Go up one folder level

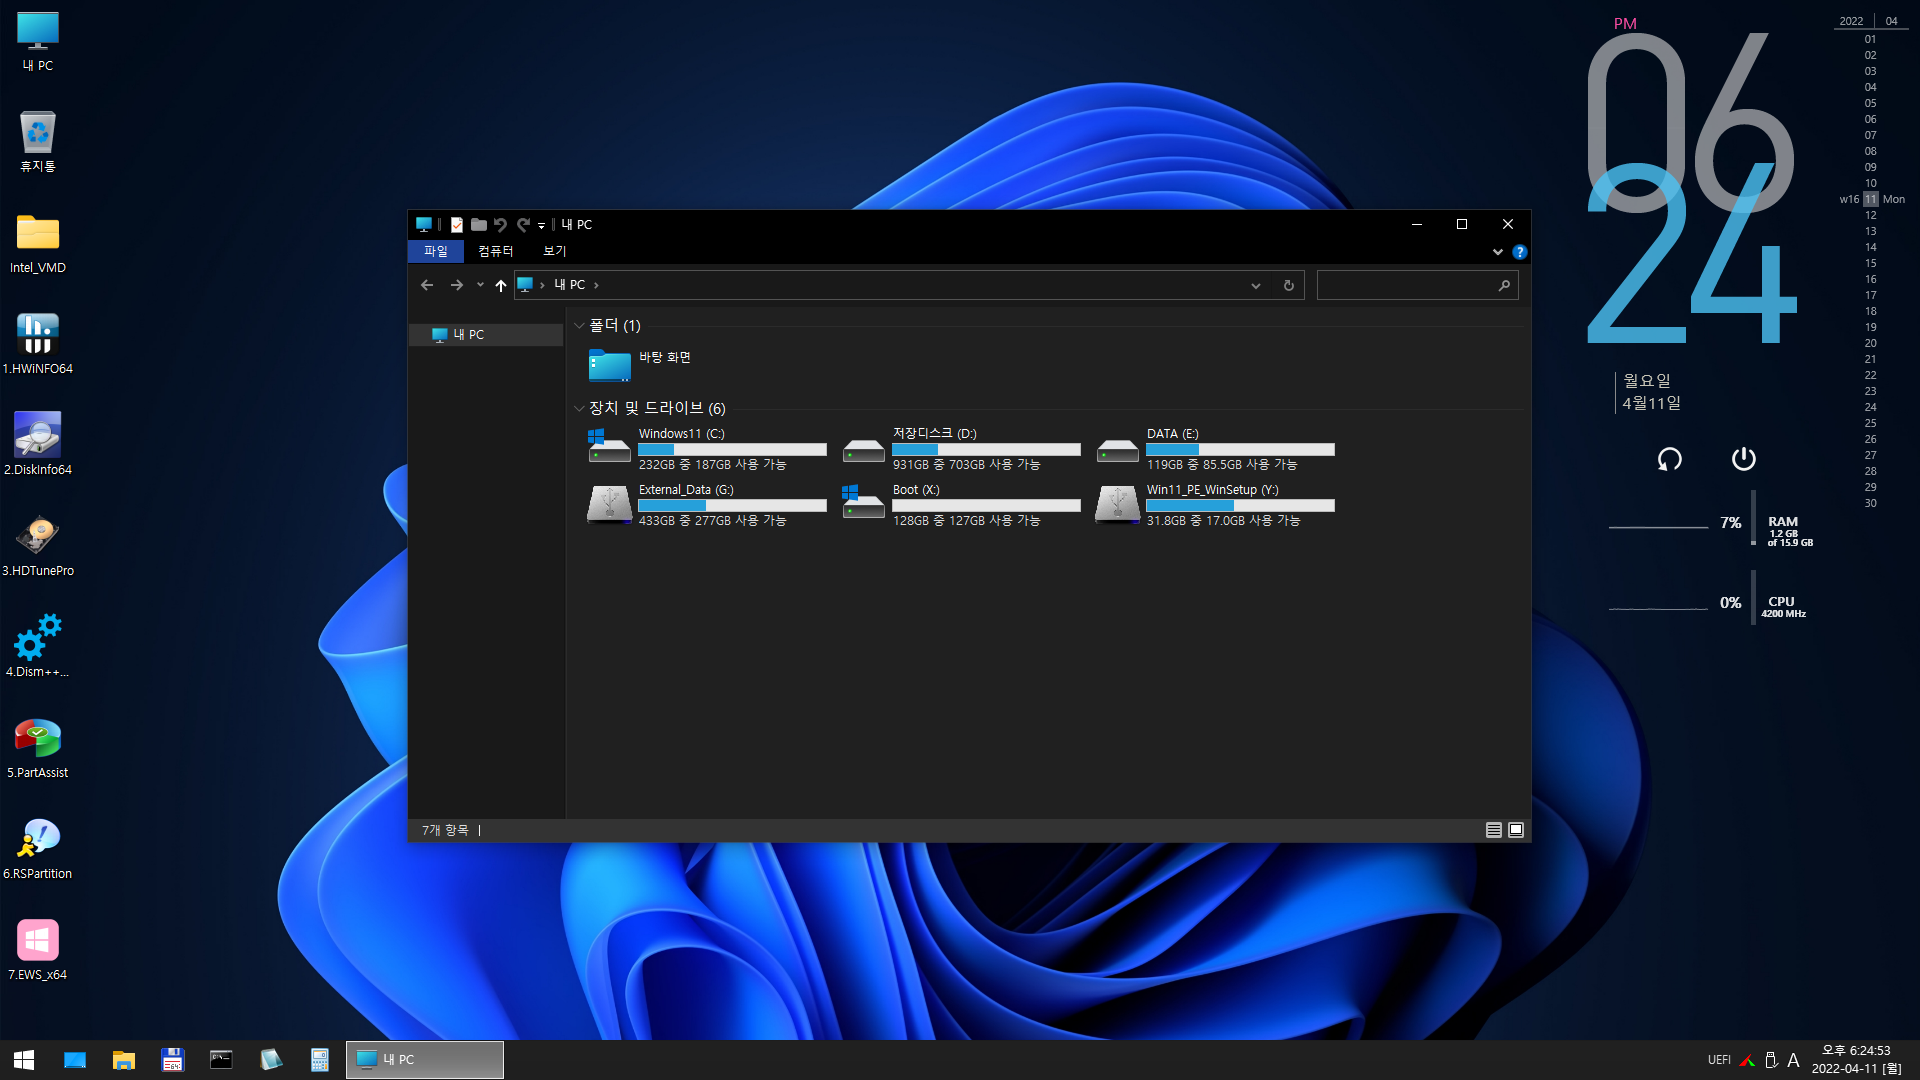(501, 285)
